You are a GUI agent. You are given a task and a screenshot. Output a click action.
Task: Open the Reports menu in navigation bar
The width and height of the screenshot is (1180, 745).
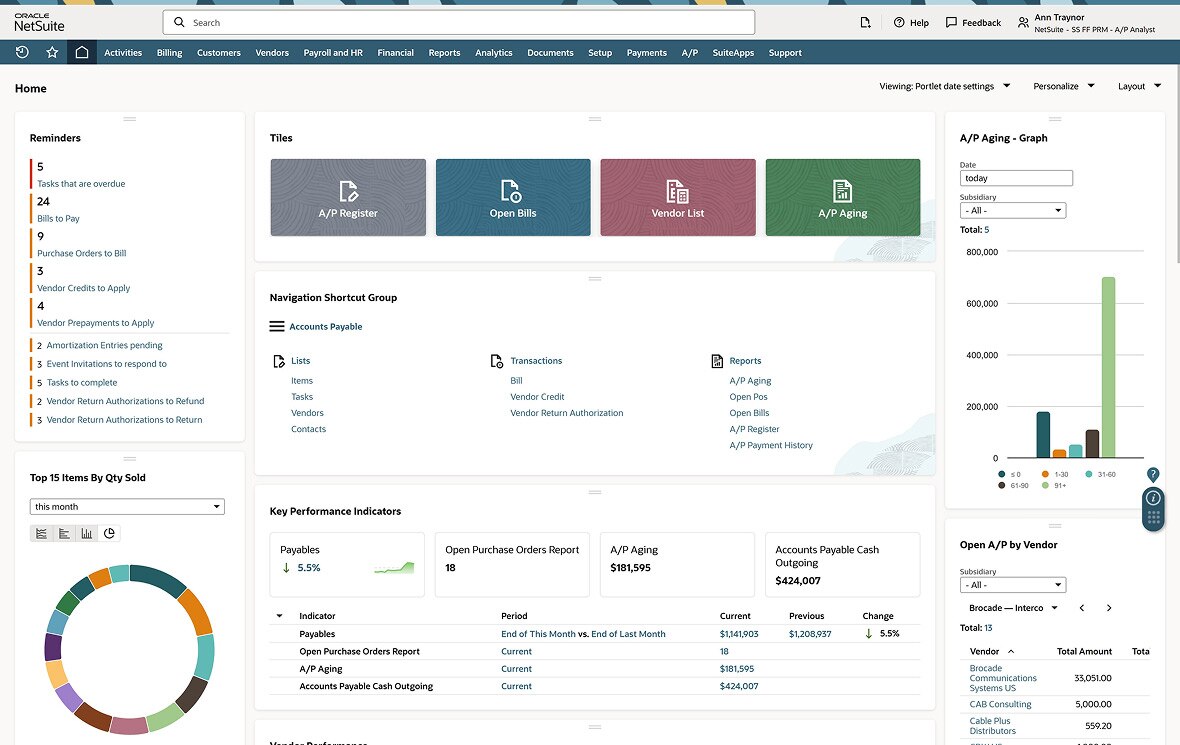pos(444,53)
